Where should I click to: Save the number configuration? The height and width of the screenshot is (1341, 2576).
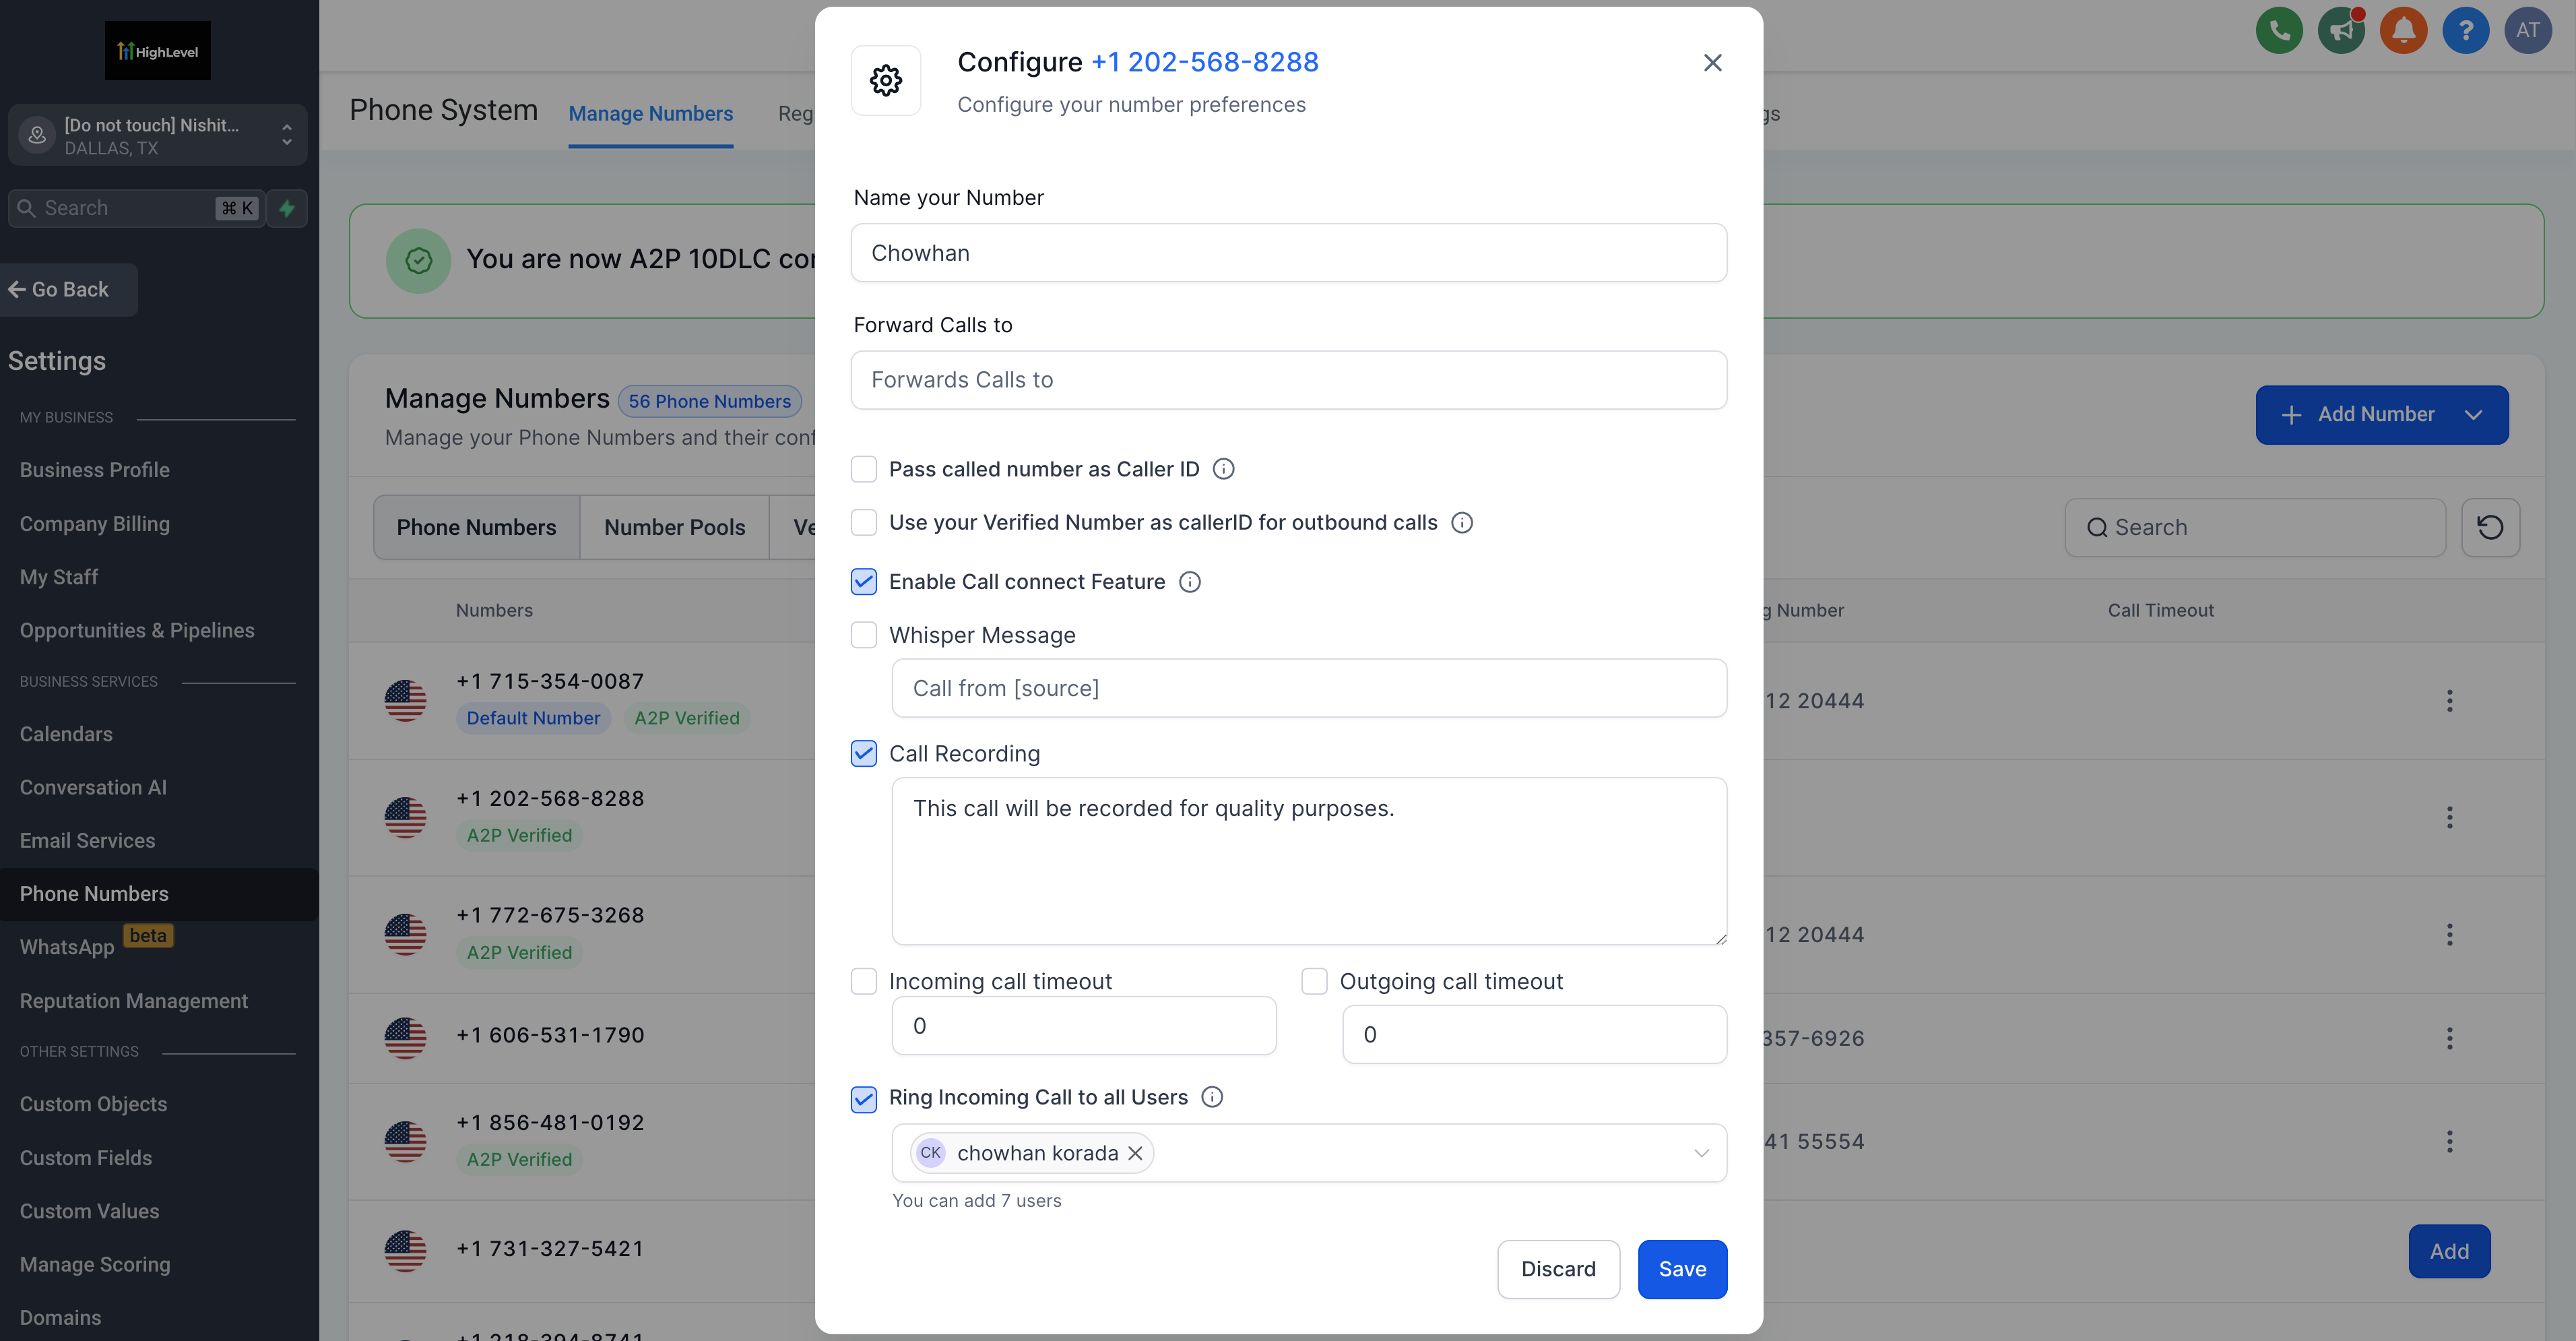pos(1682,1269)
